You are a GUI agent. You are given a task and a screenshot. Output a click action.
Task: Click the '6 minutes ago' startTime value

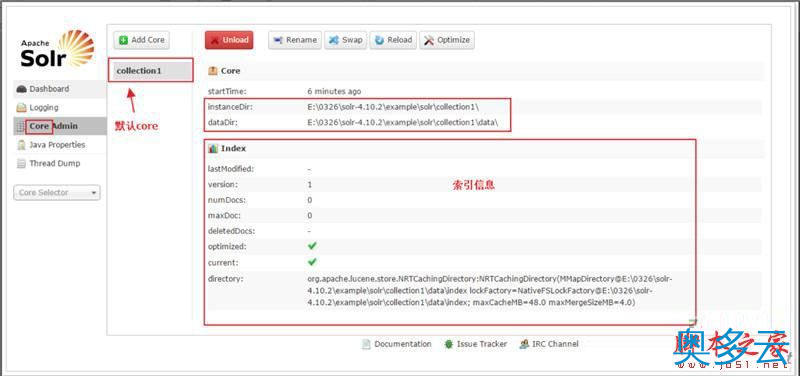[x=334, y=91]
